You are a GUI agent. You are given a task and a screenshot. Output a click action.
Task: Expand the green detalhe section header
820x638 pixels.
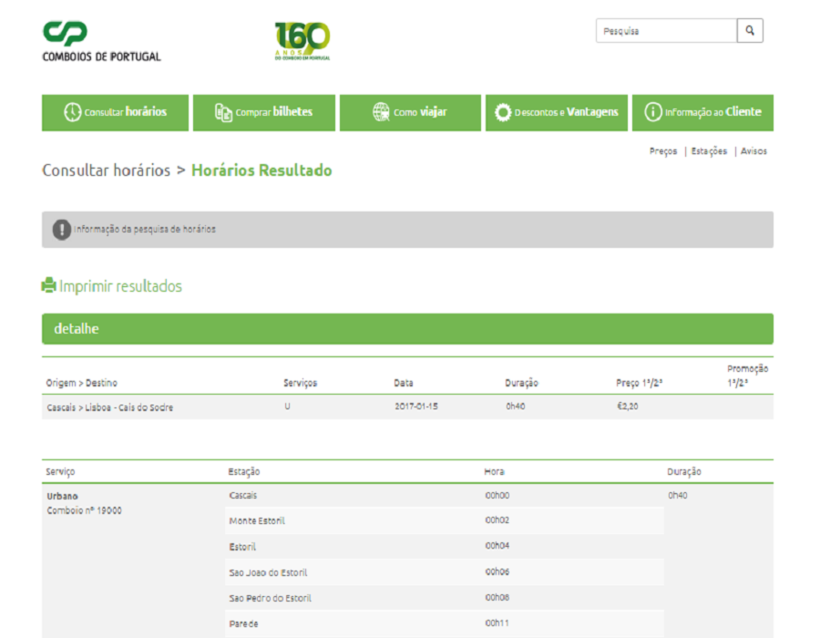point(407,329)
